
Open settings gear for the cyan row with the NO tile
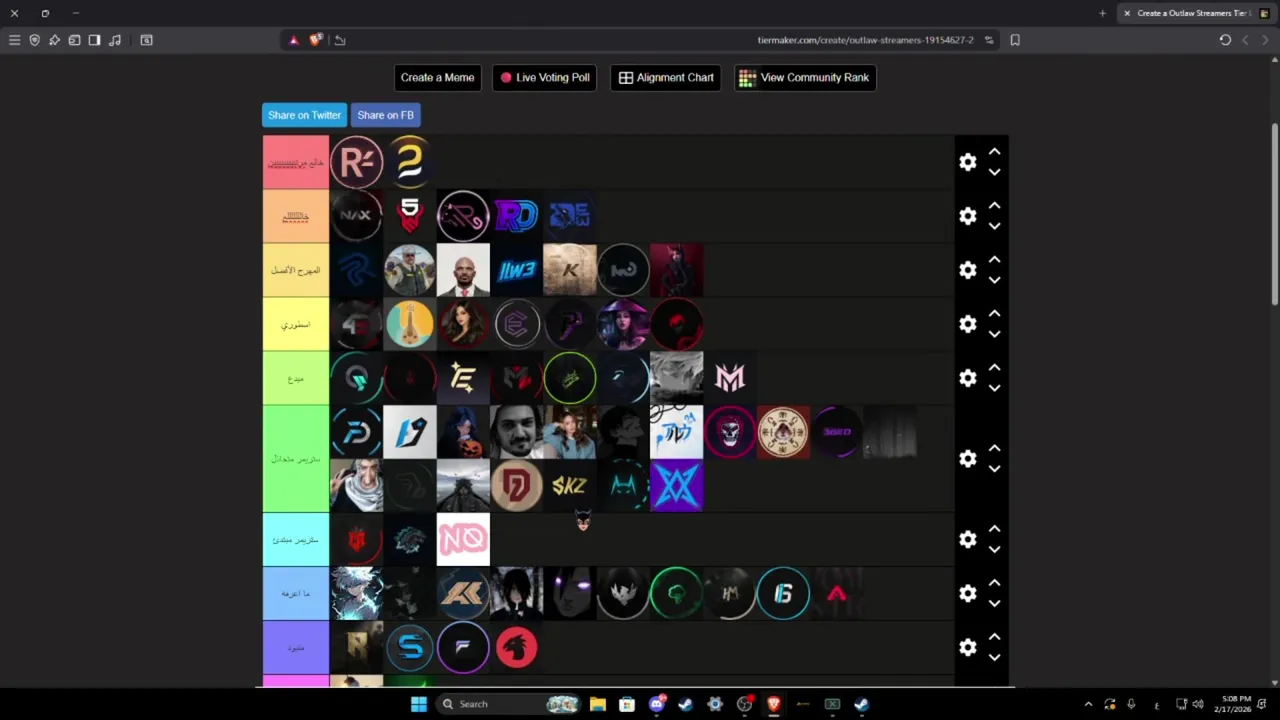click(967, 539)
